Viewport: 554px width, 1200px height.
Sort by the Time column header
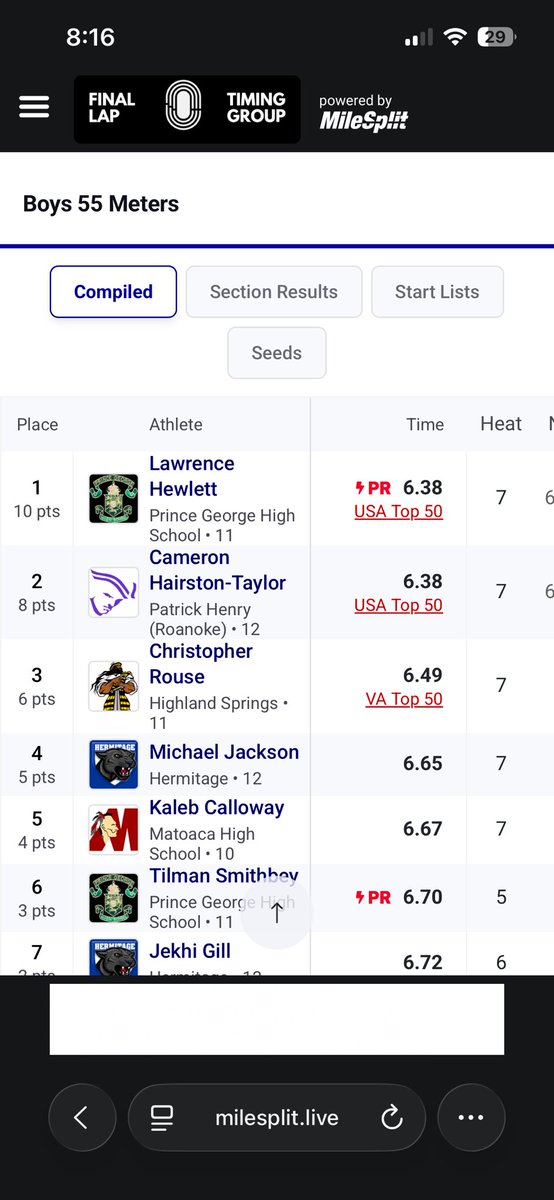[425, 424]
